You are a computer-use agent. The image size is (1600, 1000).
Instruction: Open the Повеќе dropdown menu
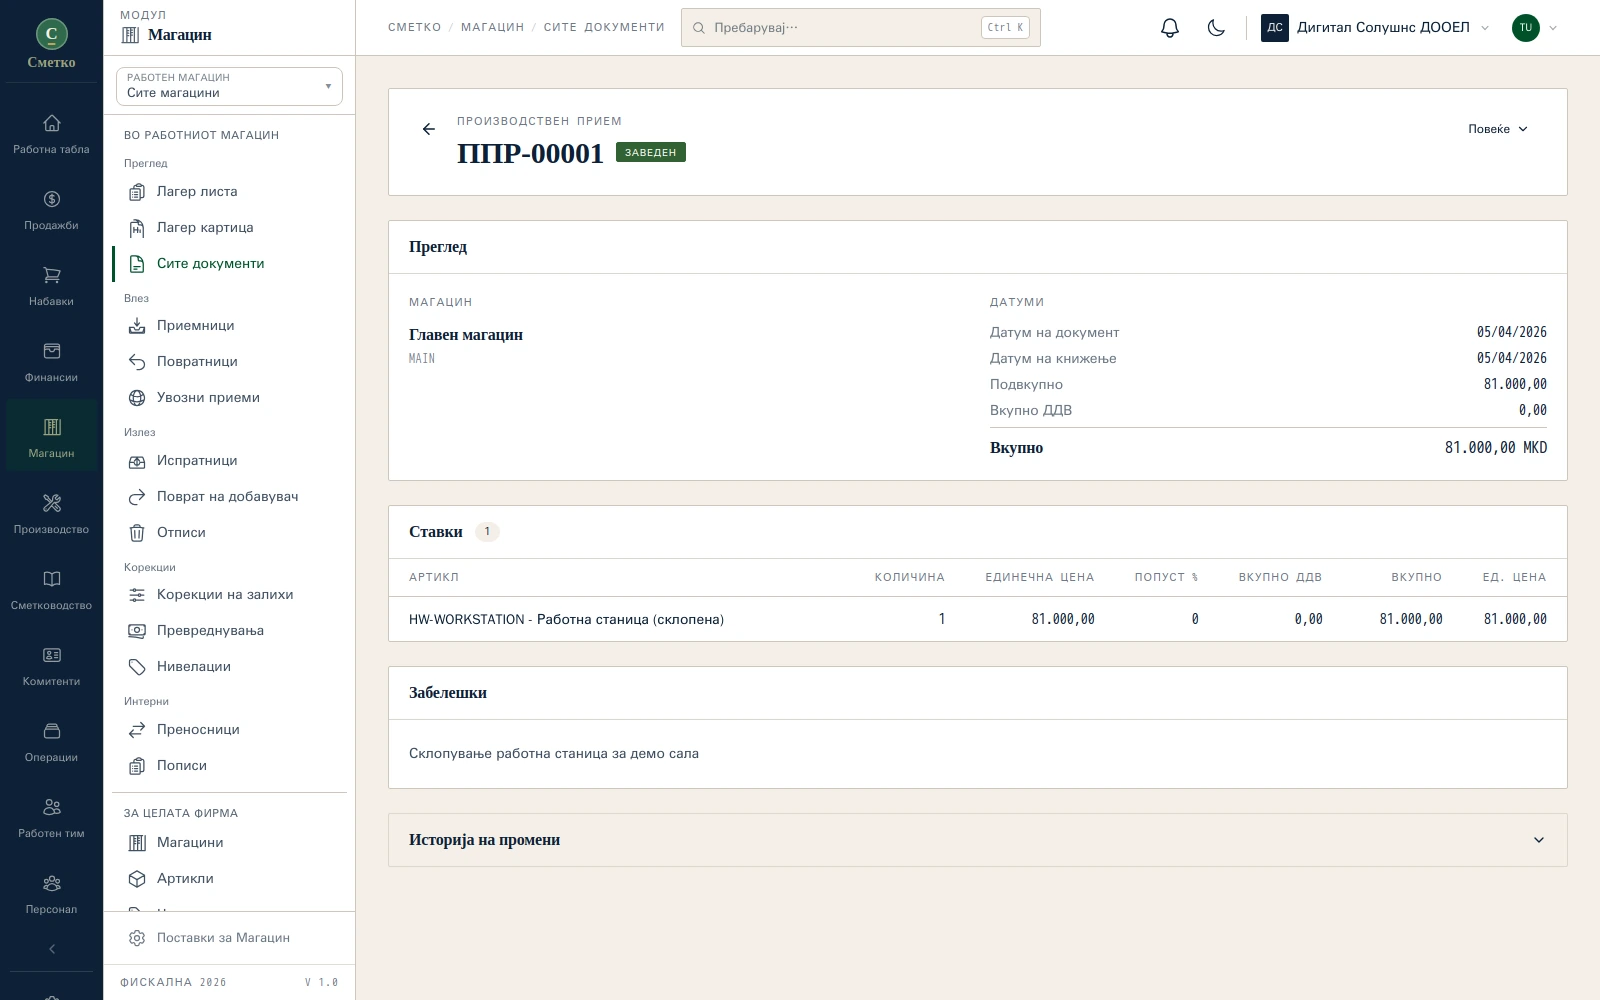tap(1498, 129)
